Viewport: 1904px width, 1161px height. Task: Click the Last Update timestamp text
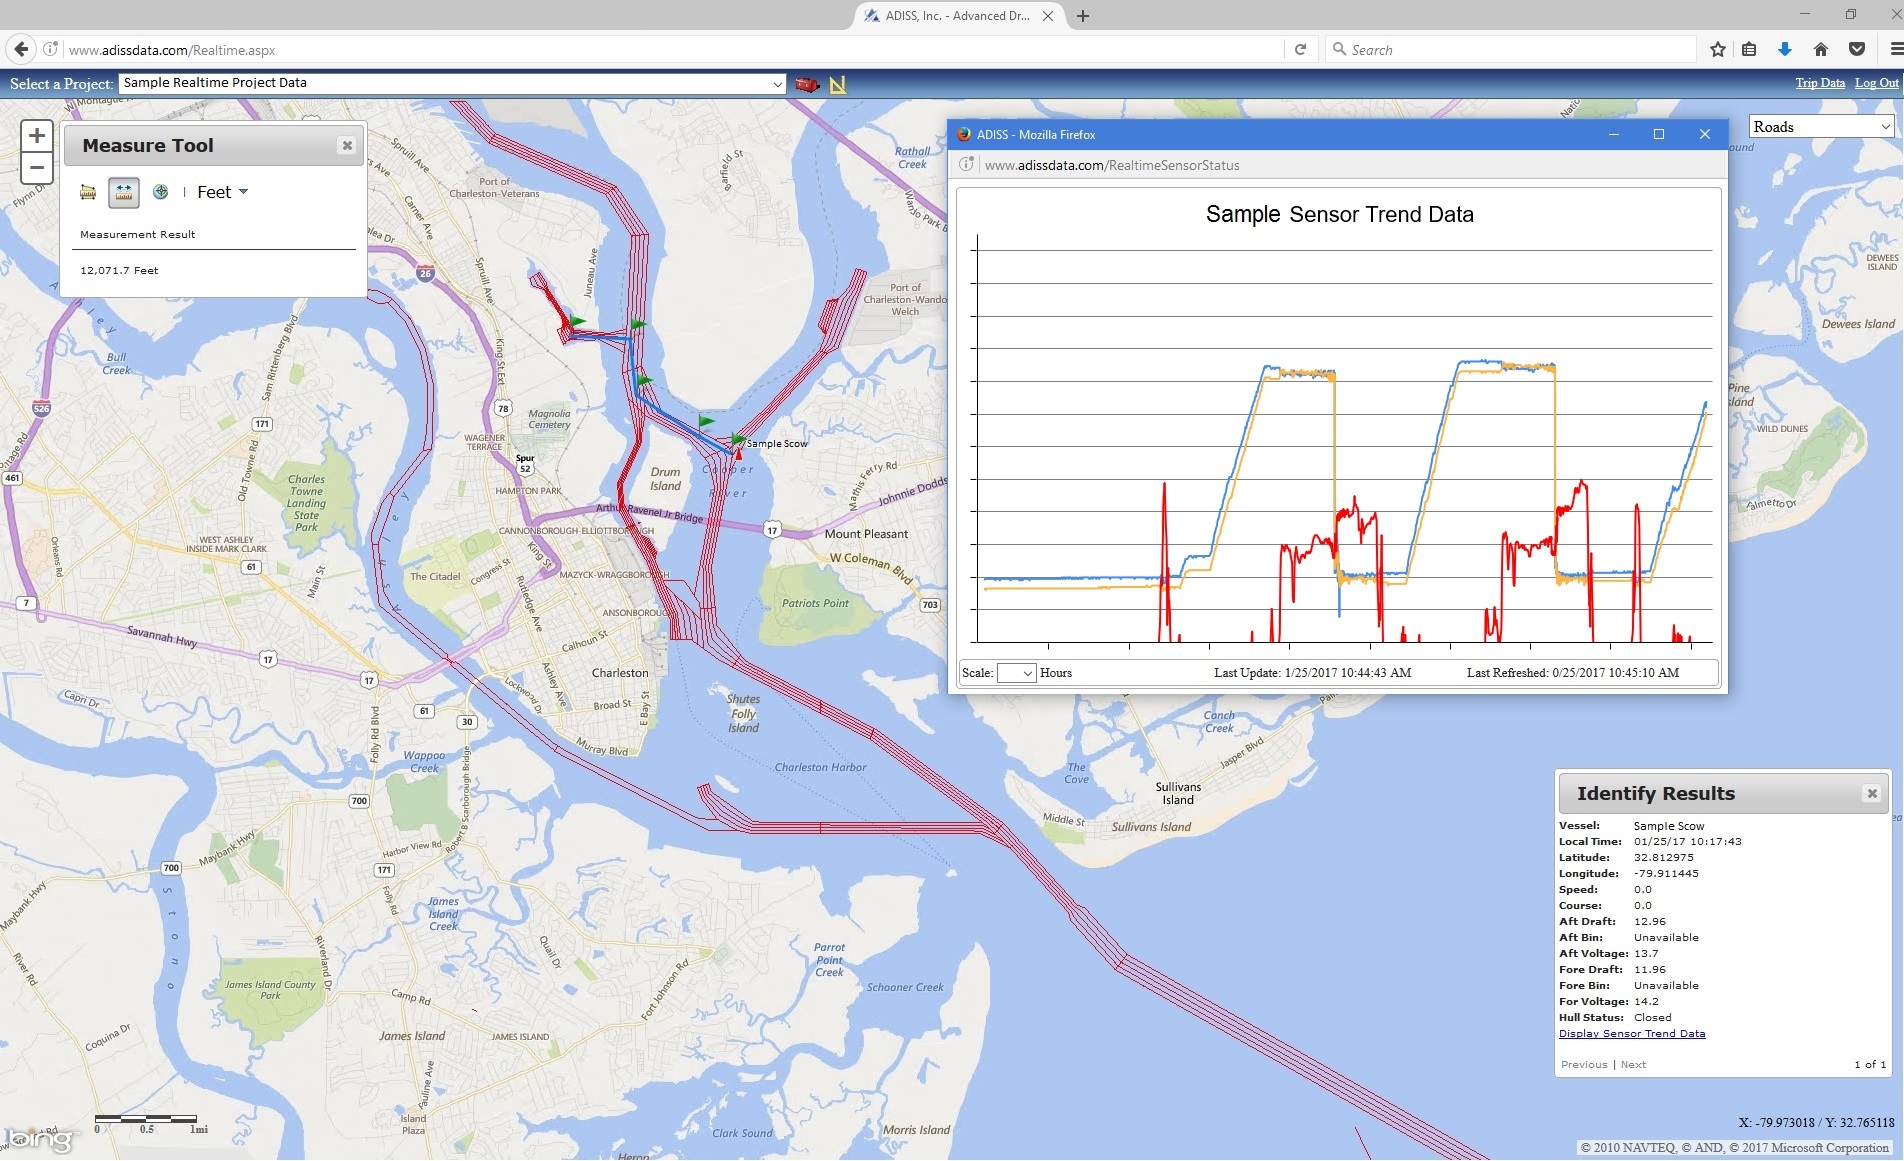click(1313, 673)
